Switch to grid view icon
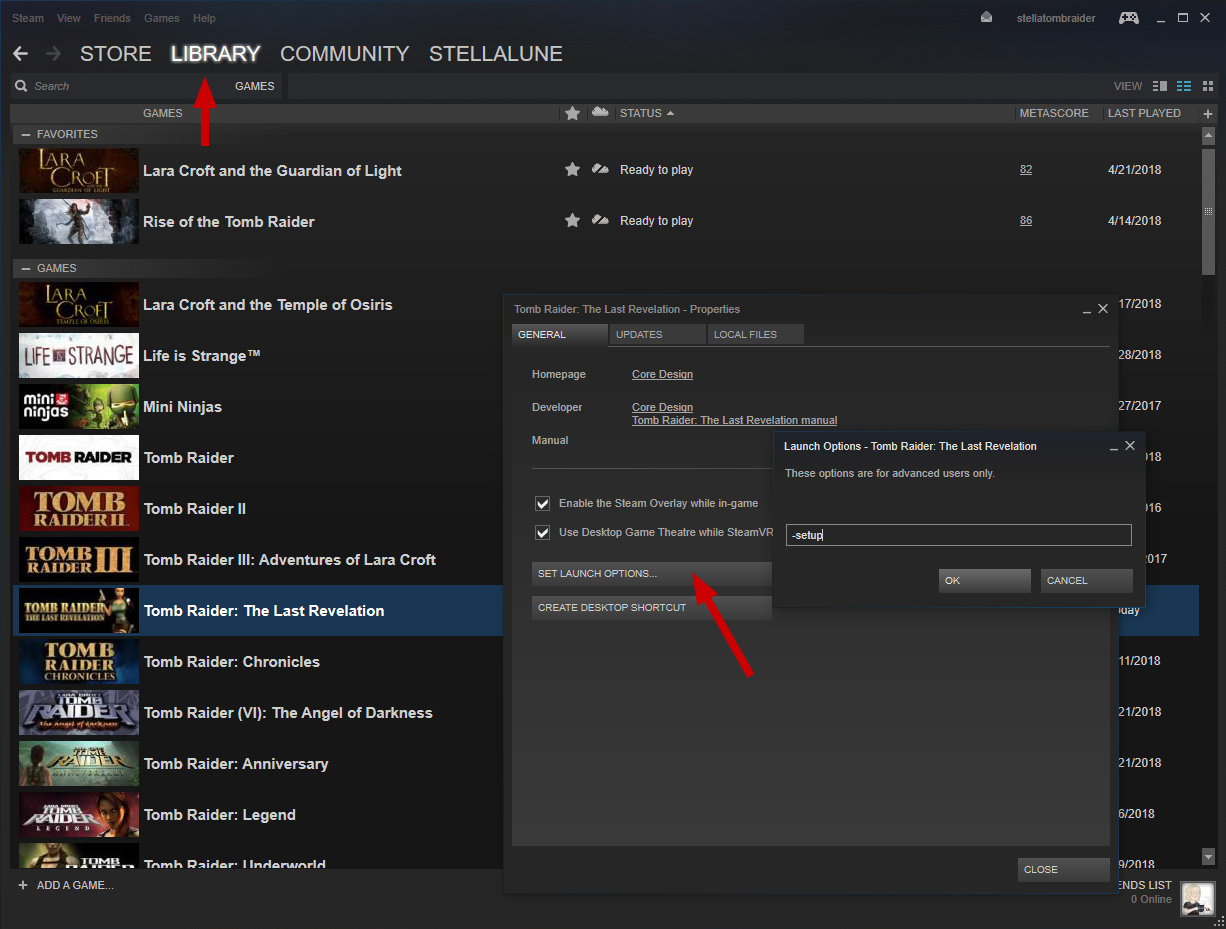Image resolution: width=1226 pixels, height=929 pixels. click(1207, 86)
